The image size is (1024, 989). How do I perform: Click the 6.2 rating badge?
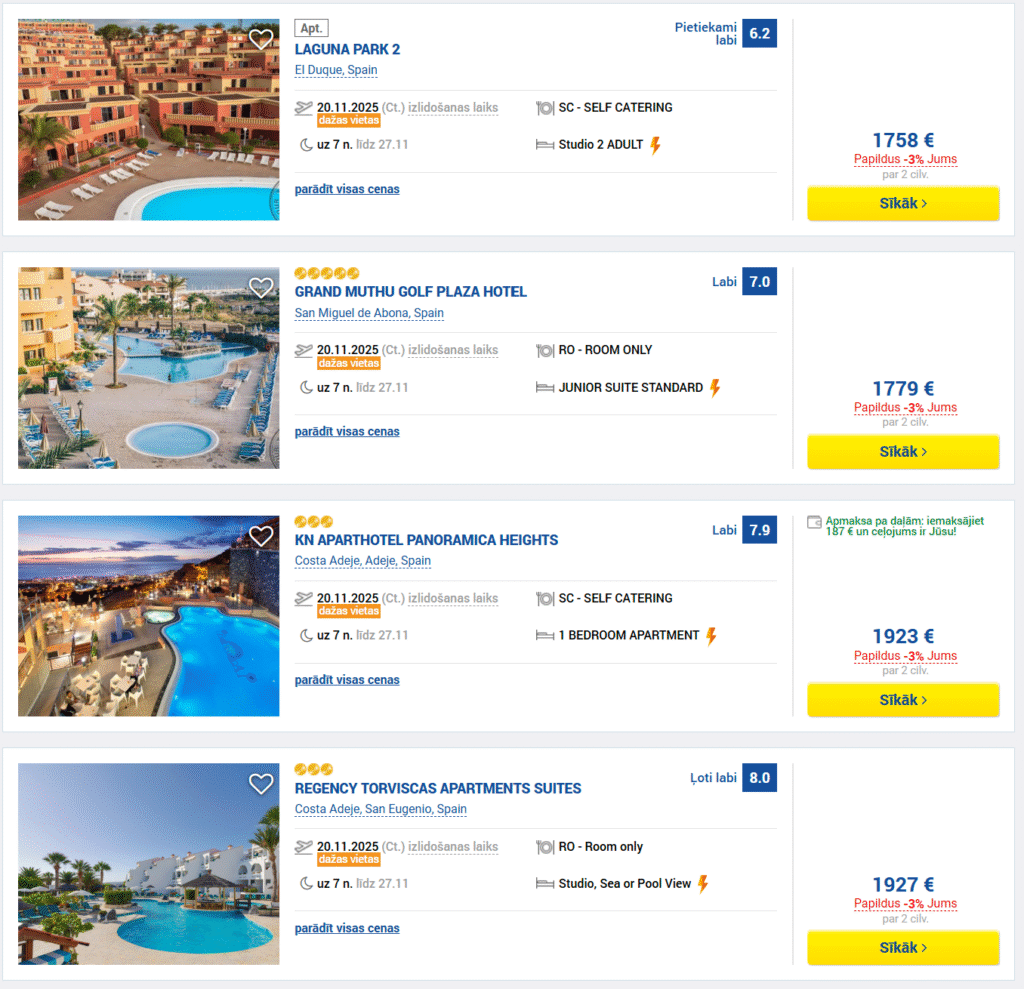[759, 33]
